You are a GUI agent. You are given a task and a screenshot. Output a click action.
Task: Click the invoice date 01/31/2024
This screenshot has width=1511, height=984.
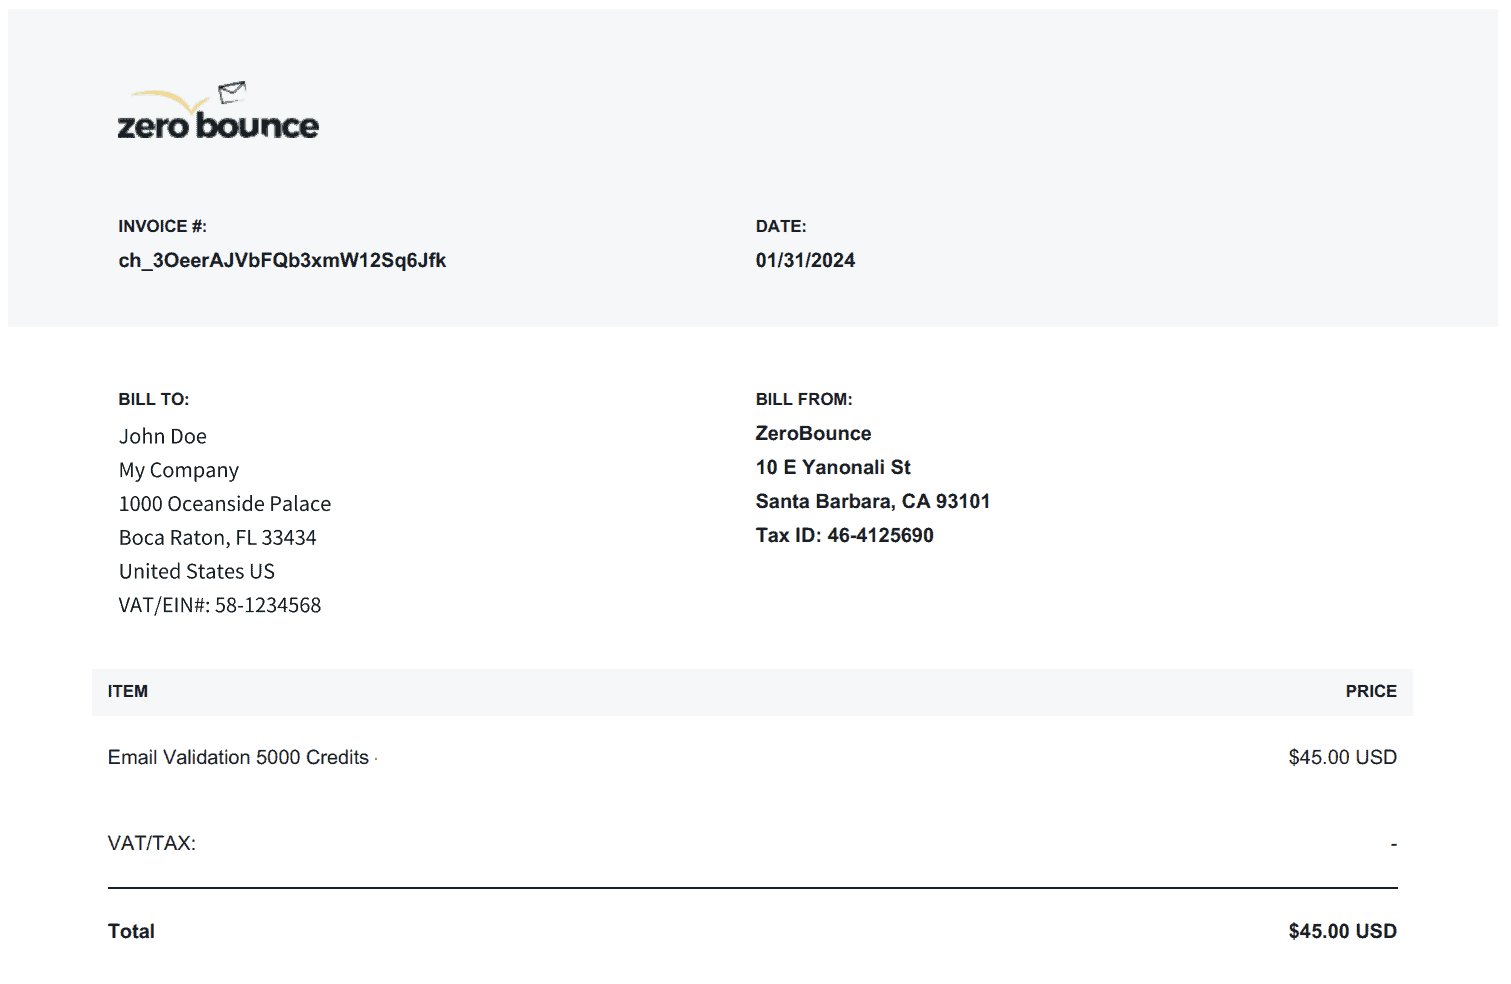805,260
